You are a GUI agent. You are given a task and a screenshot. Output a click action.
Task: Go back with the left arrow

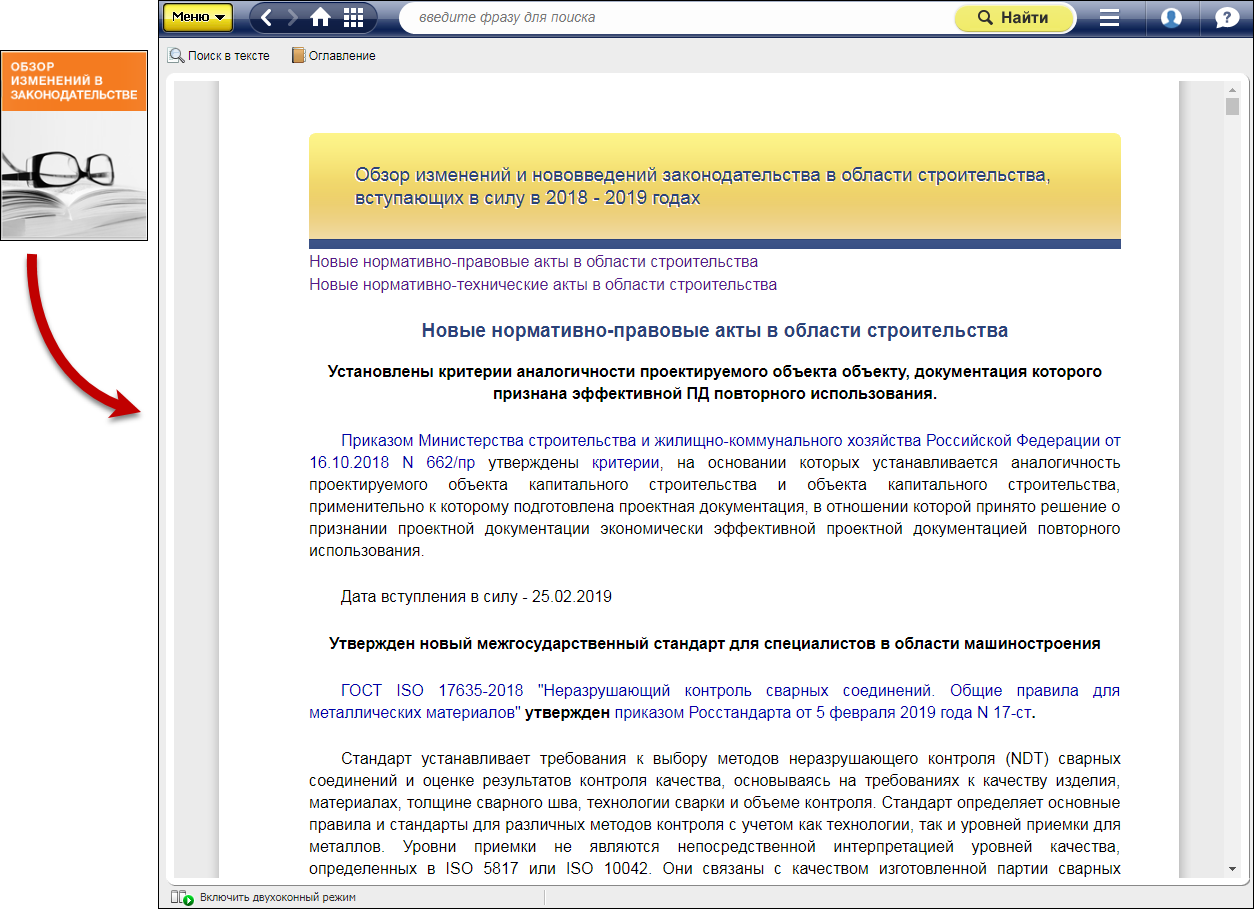pyautogui.click(x=267, y=17)
